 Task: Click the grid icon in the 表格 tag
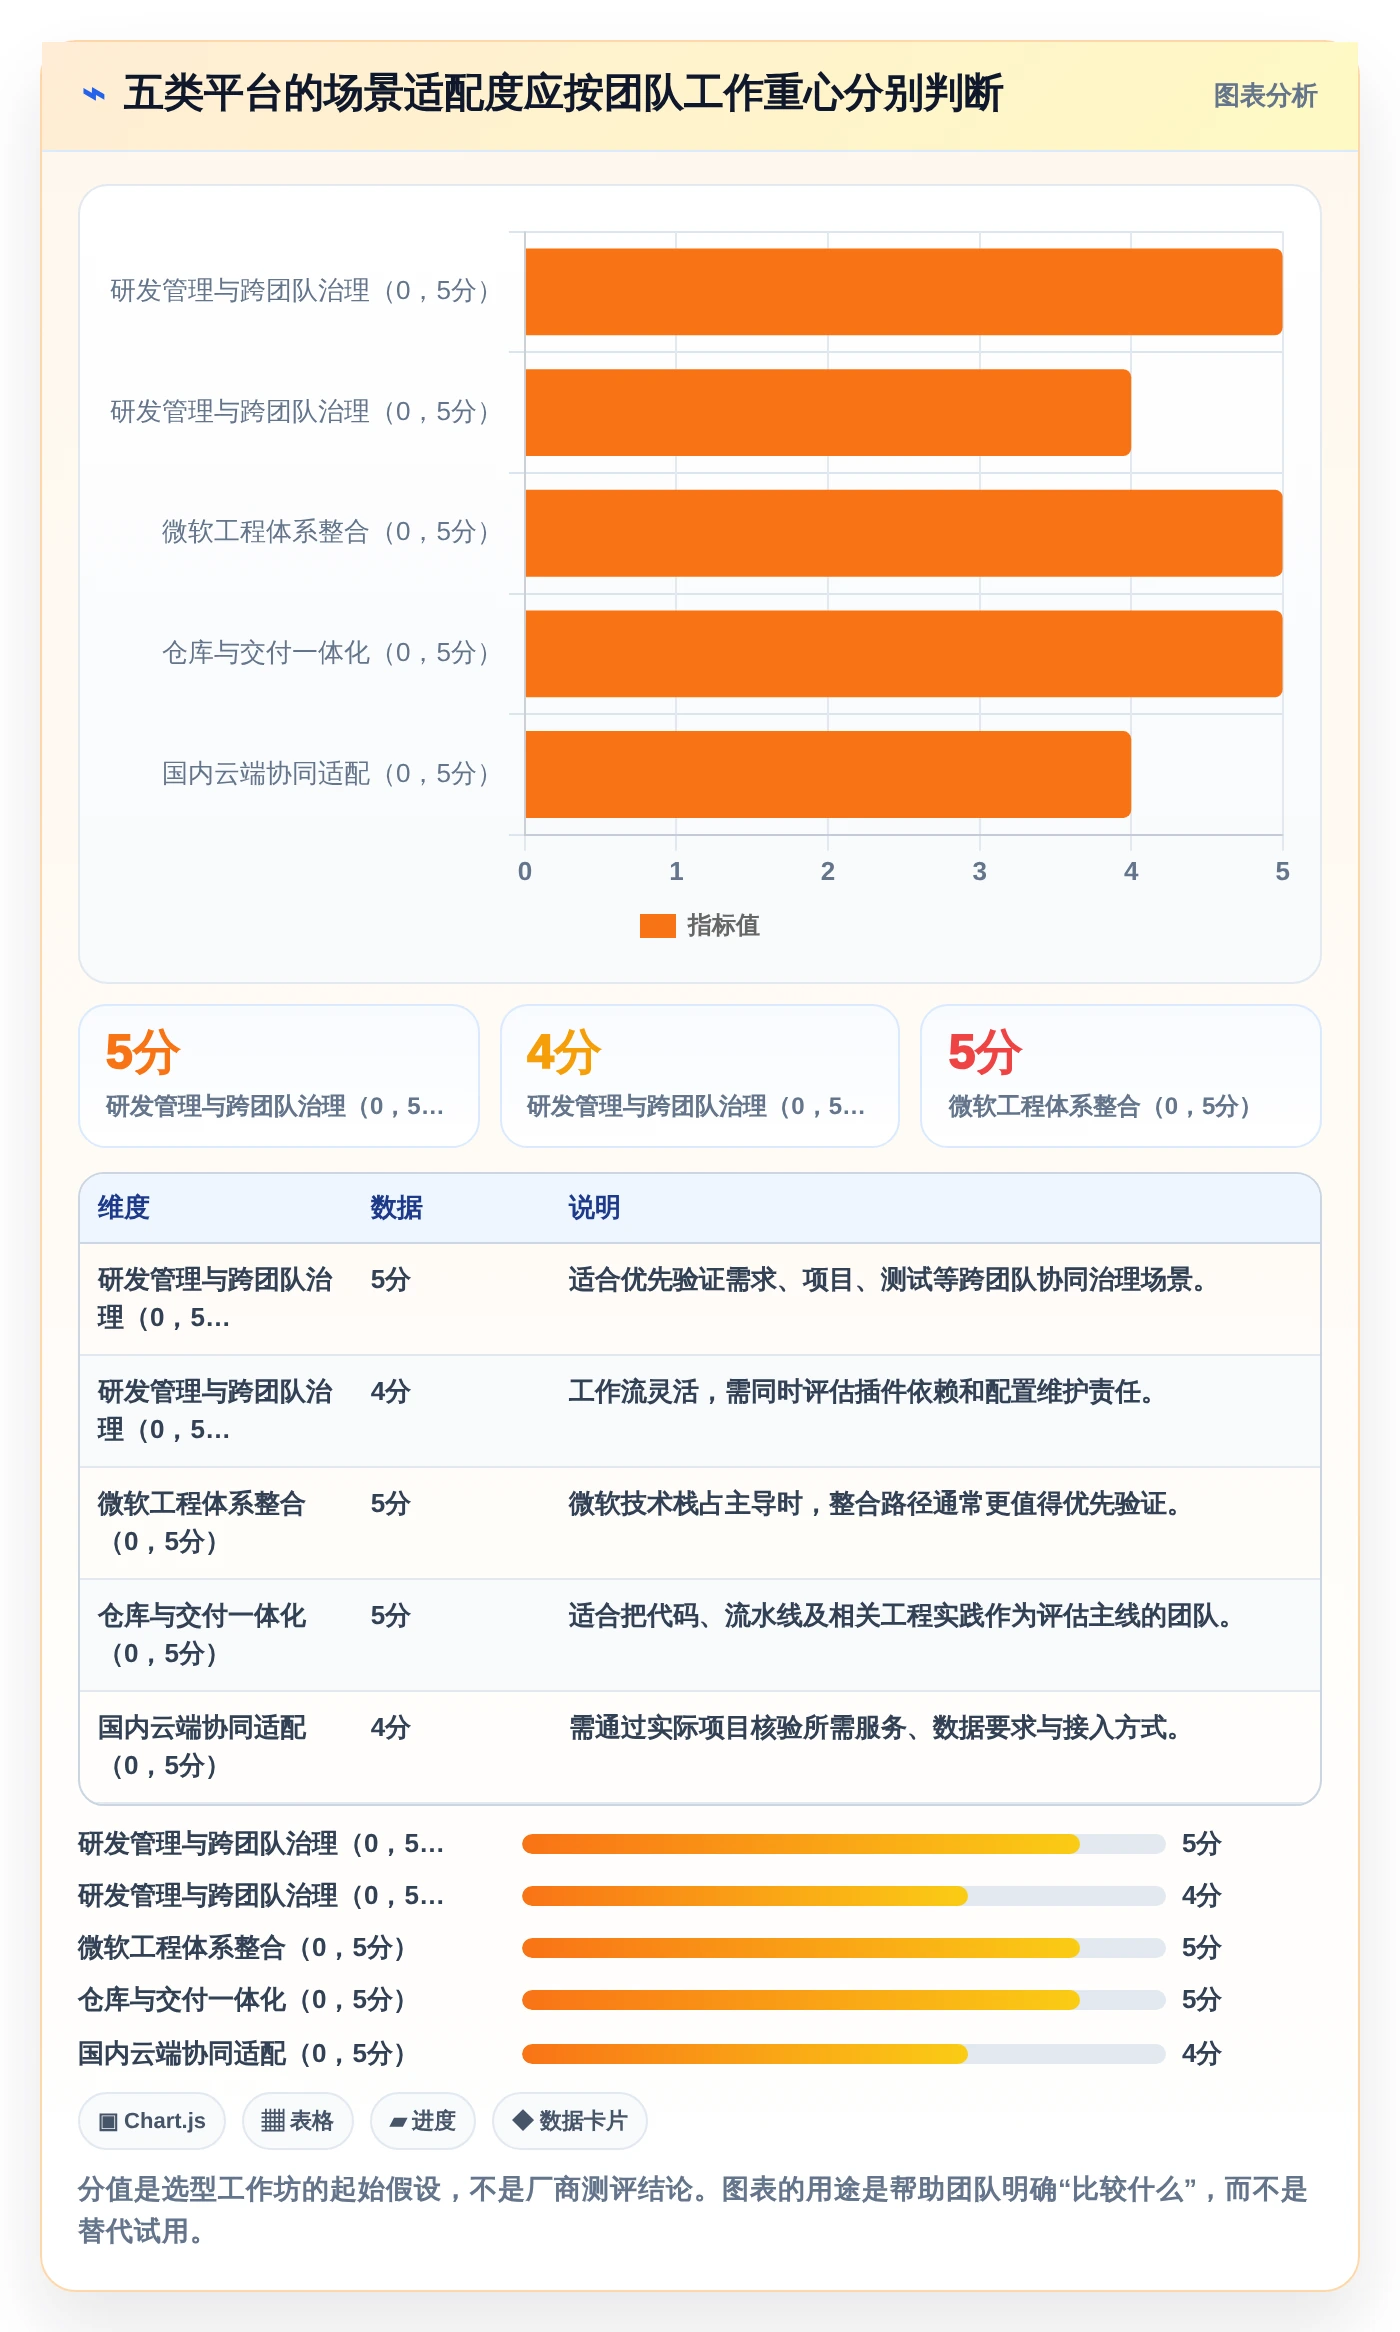click(273, 2121)
